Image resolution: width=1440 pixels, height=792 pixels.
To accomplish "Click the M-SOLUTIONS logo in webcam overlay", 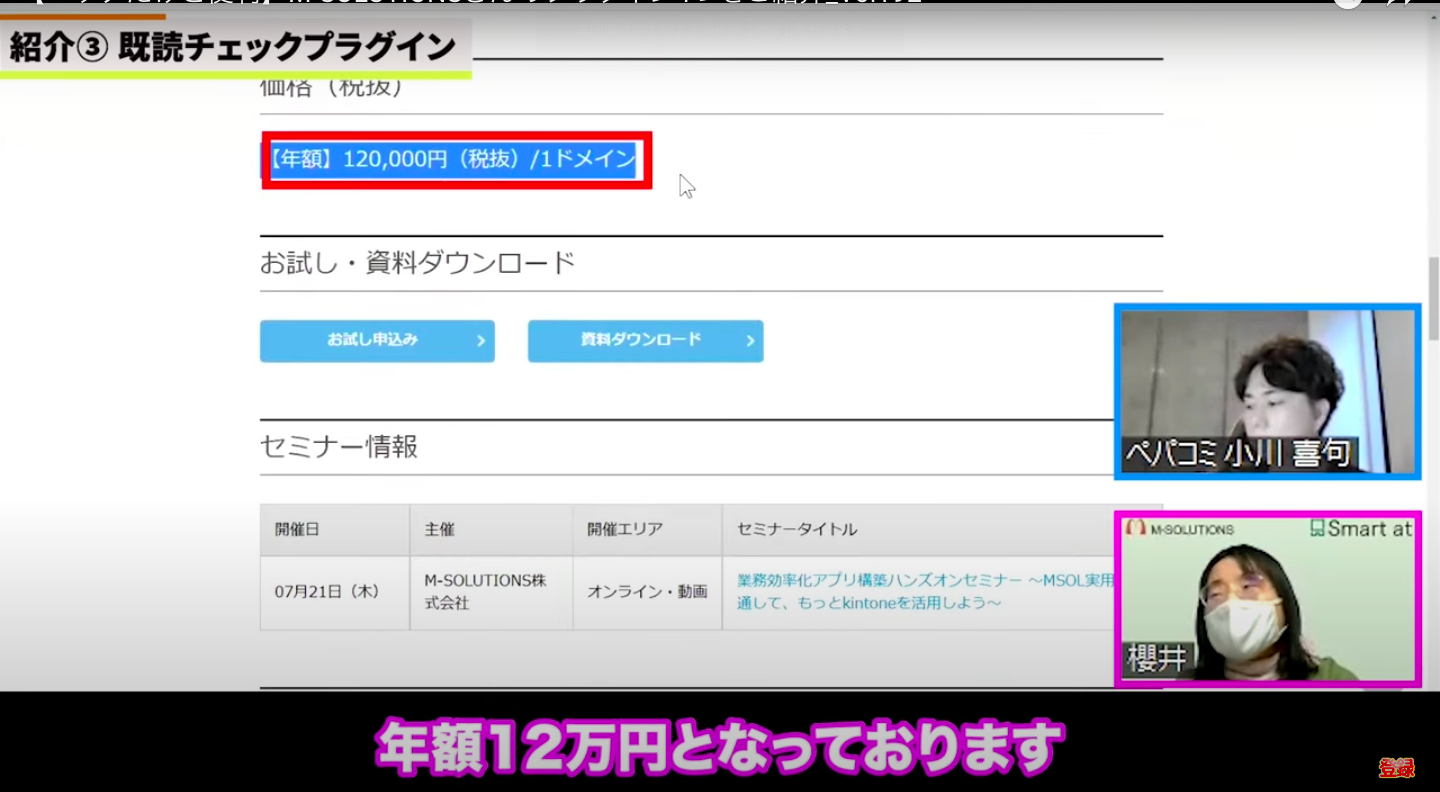I will (x=1181, y=529).
